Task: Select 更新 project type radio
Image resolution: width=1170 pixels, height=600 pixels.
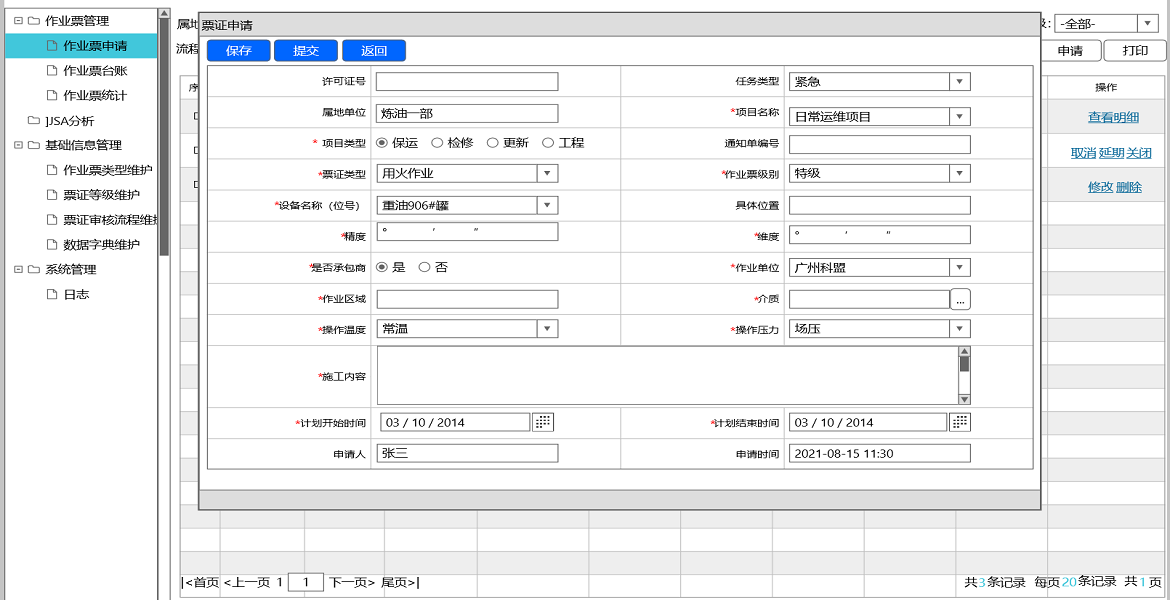Action: click(x=492, y=143)
